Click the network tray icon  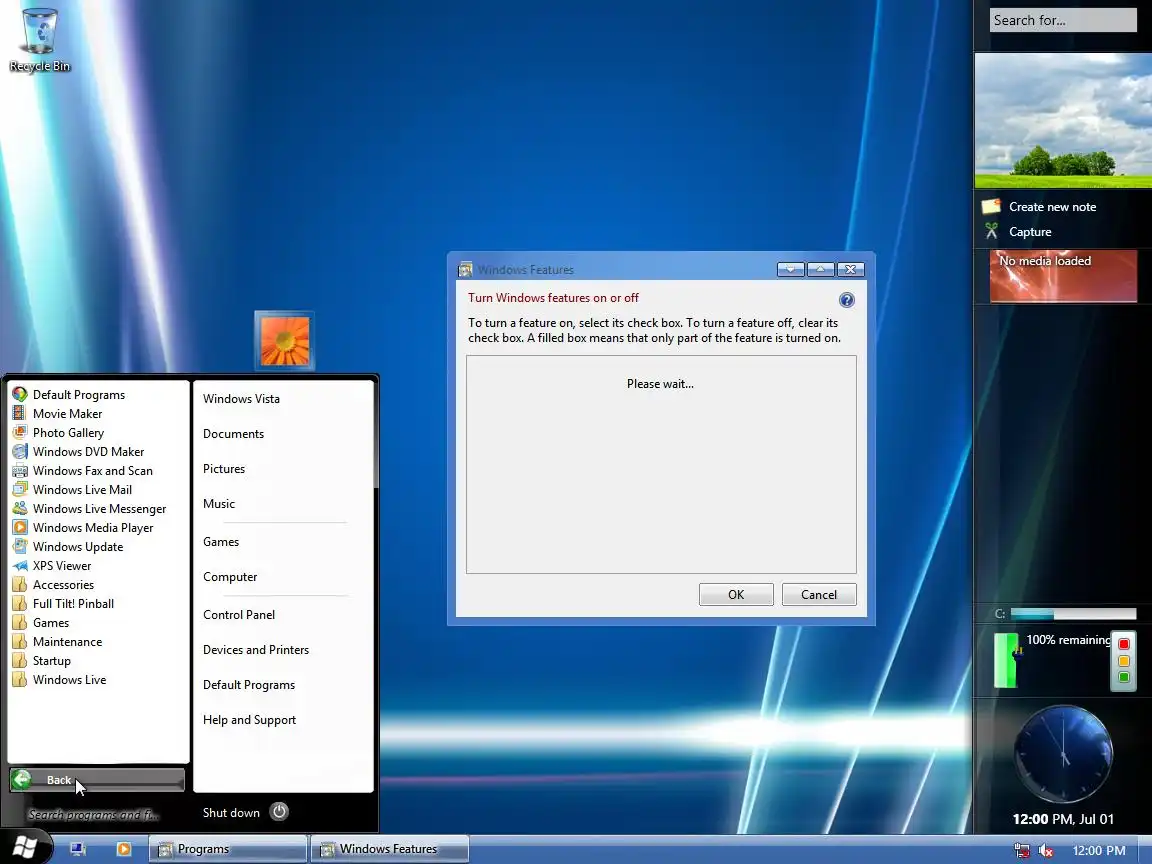coord(1021,851)
